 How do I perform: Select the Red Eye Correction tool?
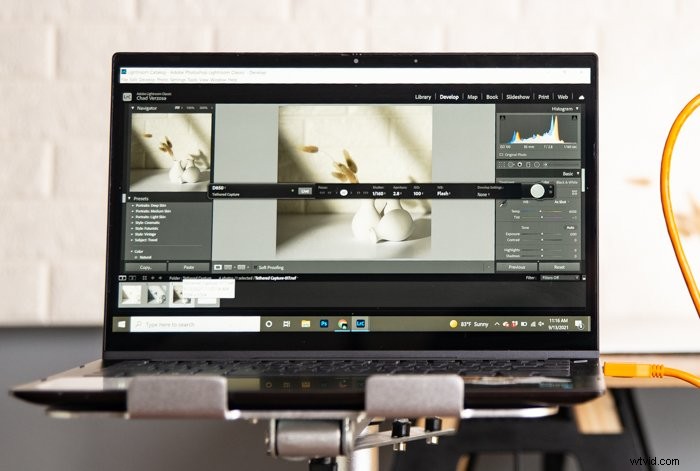520,165
